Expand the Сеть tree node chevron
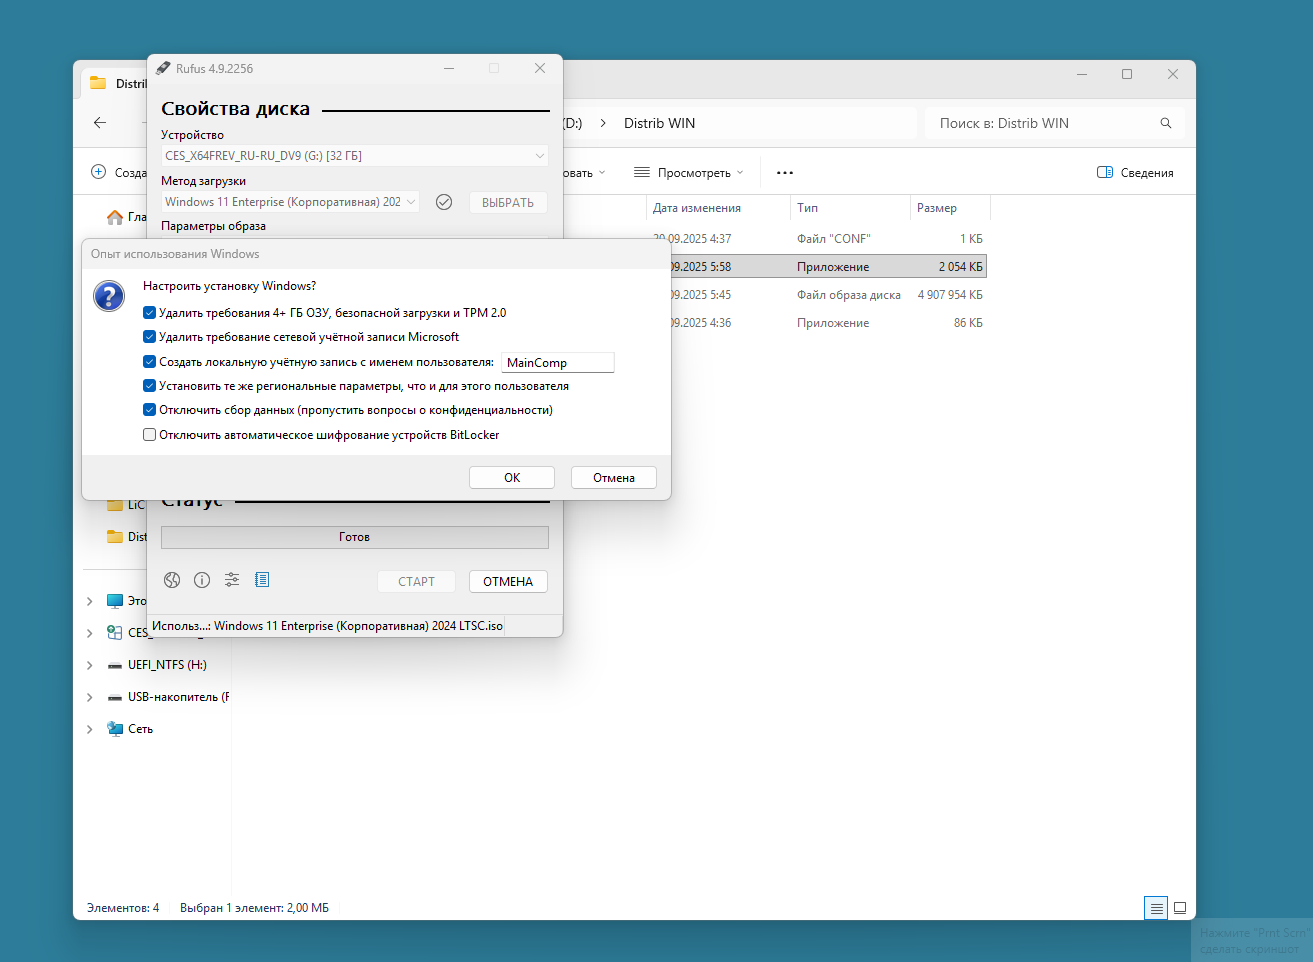1313x962 pixels. (89, 729)
